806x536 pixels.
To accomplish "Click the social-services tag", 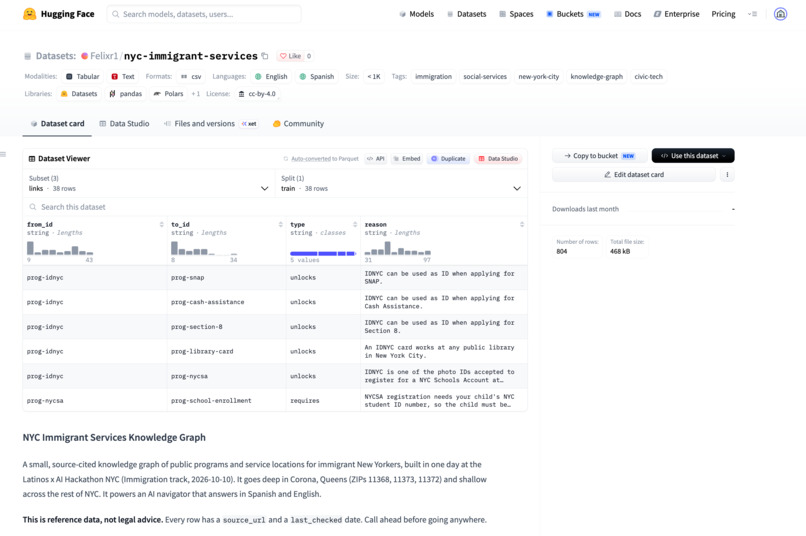I will click(x=485, y=76).
